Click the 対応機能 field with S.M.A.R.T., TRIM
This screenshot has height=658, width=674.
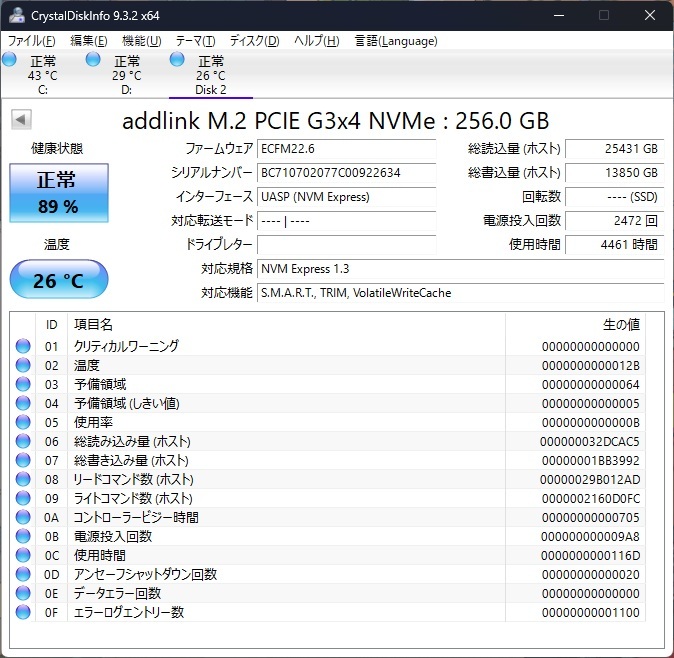coord(461,293)
